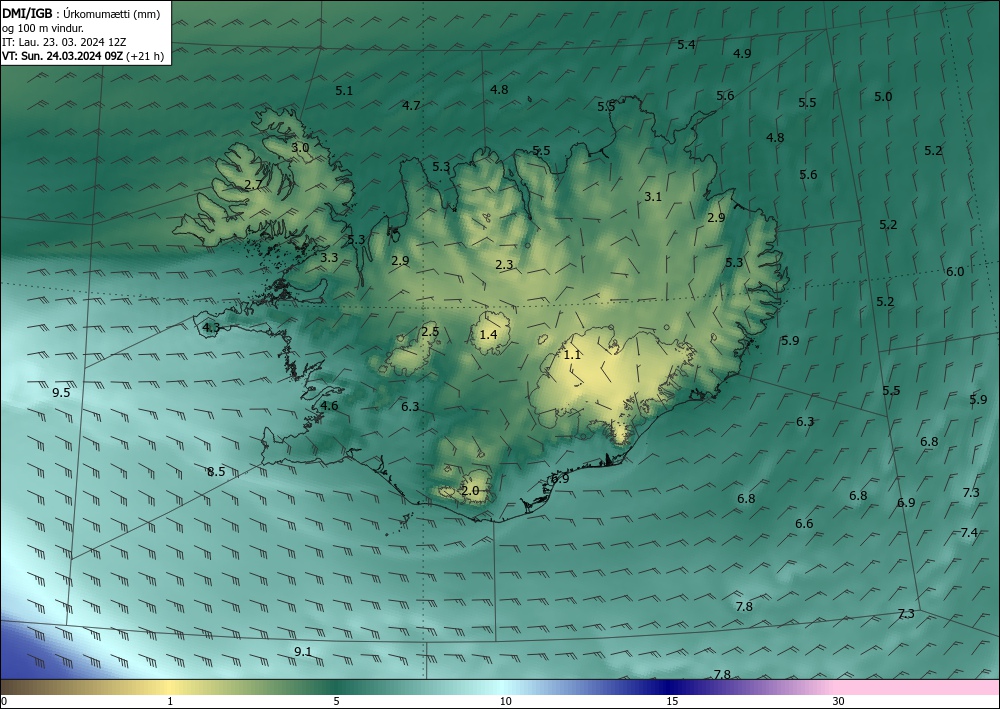Select the 4.3 value on the western peninsula tip
Viewport: 1000px width, 709px height.
pos(211,328)
